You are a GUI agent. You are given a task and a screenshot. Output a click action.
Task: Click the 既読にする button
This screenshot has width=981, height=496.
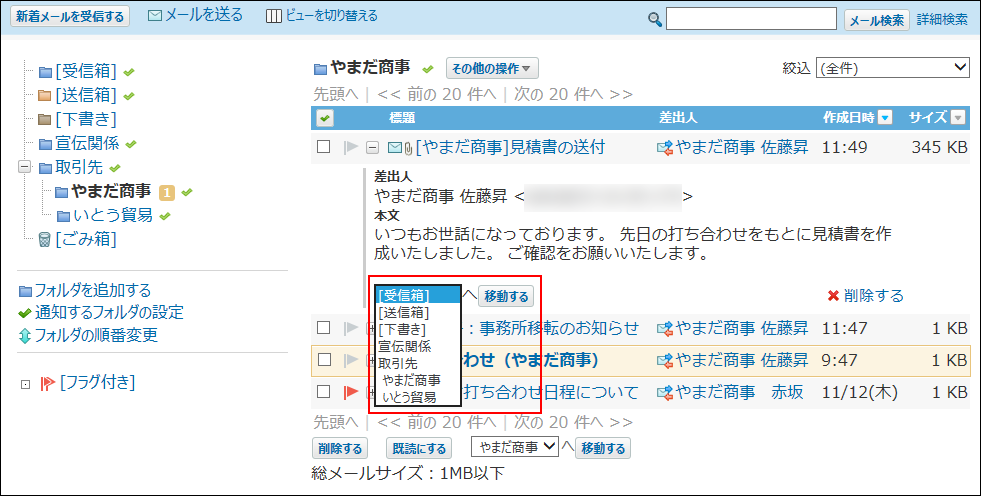tap(419, 448)
